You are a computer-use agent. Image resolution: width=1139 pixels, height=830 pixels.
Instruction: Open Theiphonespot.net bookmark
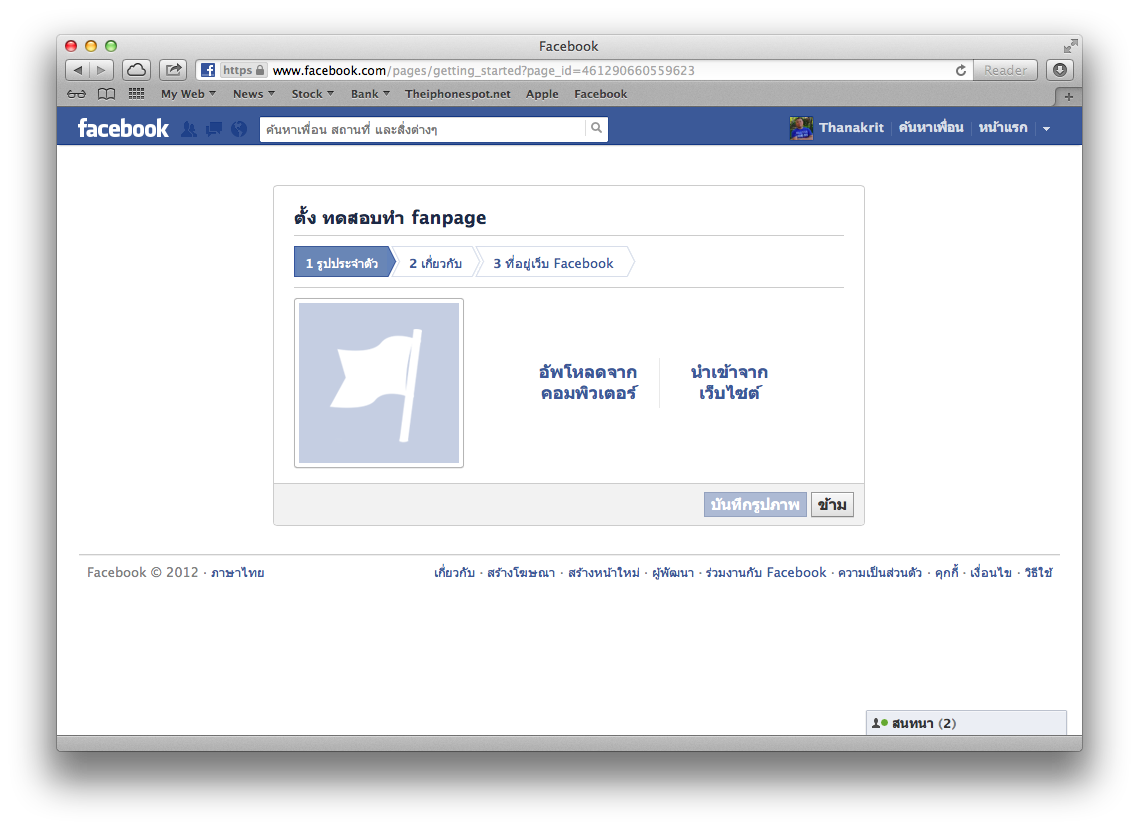[x=458, y=94]
